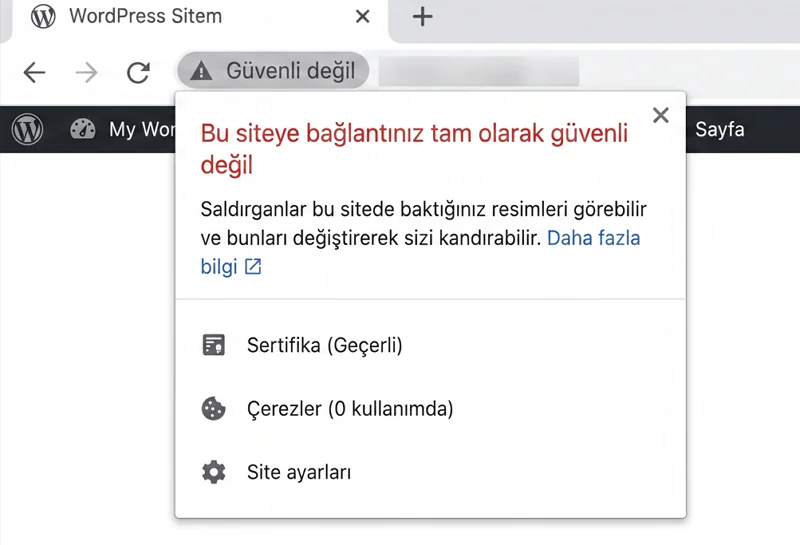The height and width of the screenshot is (545, 800).
Task: Click the blurred URL address field
Action: coord(479,71)
